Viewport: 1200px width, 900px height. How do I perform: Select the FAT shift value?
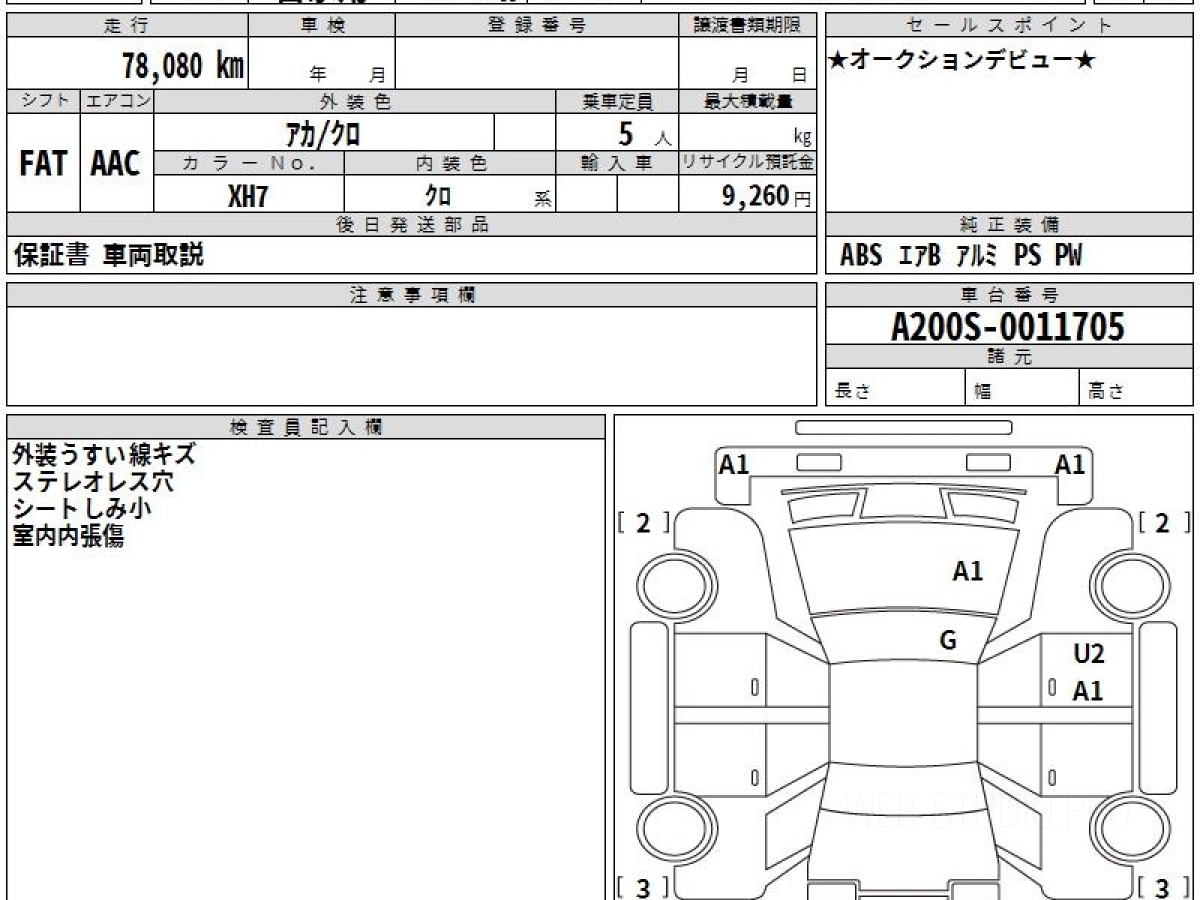(43, 163)
